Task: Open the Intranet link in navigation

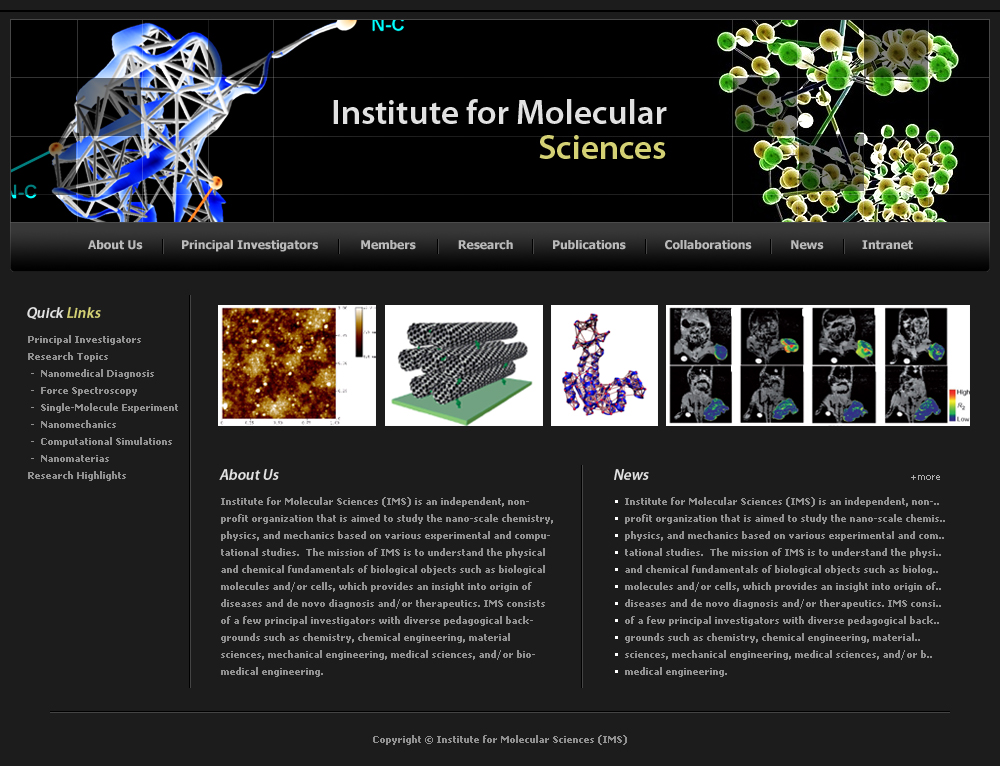Action: pos(887,245)
